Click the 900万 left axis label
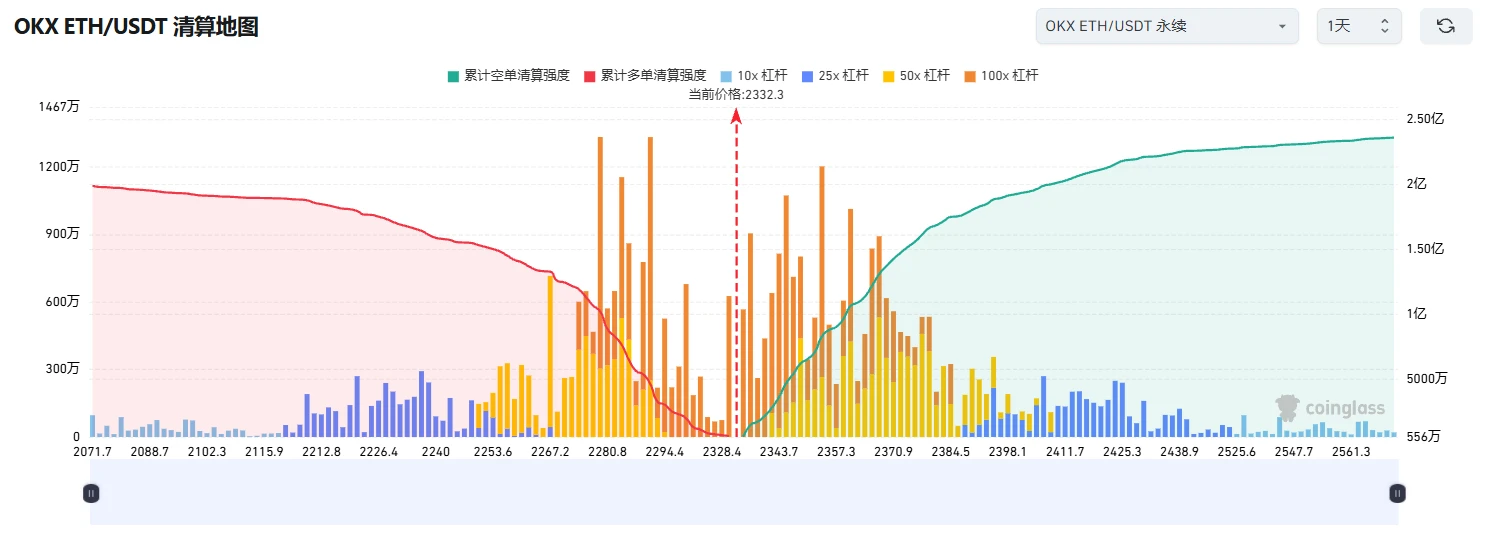Screen dimensions: 1485x545 click(x=62, y=234)
